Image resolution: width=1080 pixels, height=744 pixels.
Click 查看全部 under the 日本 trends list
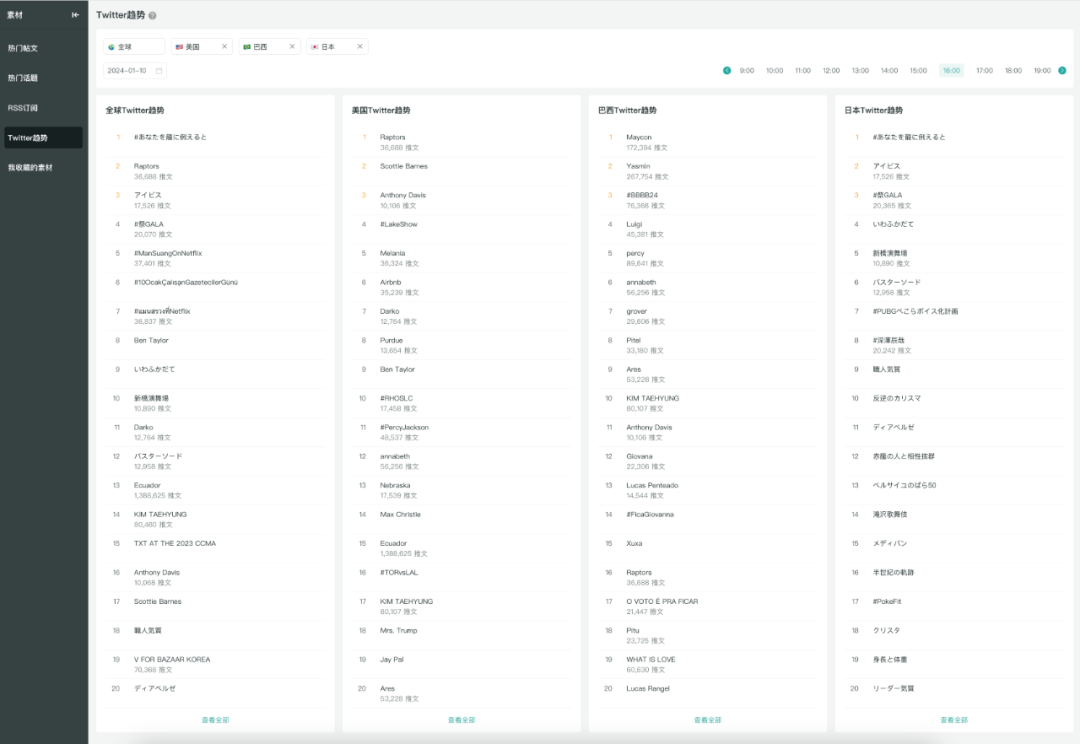tap(954, 720)
